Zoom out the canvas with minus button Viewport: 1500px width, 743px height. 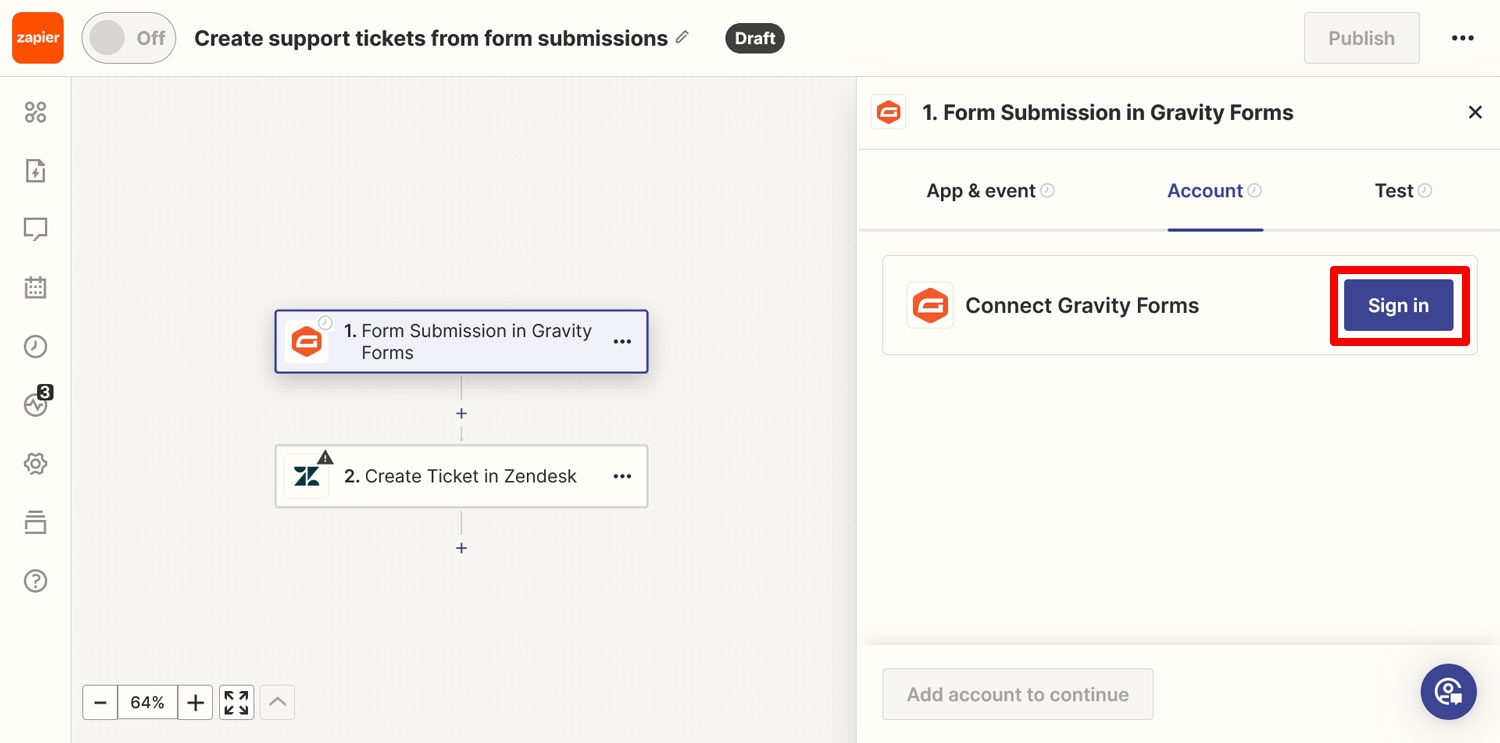[x=100, y=703]
